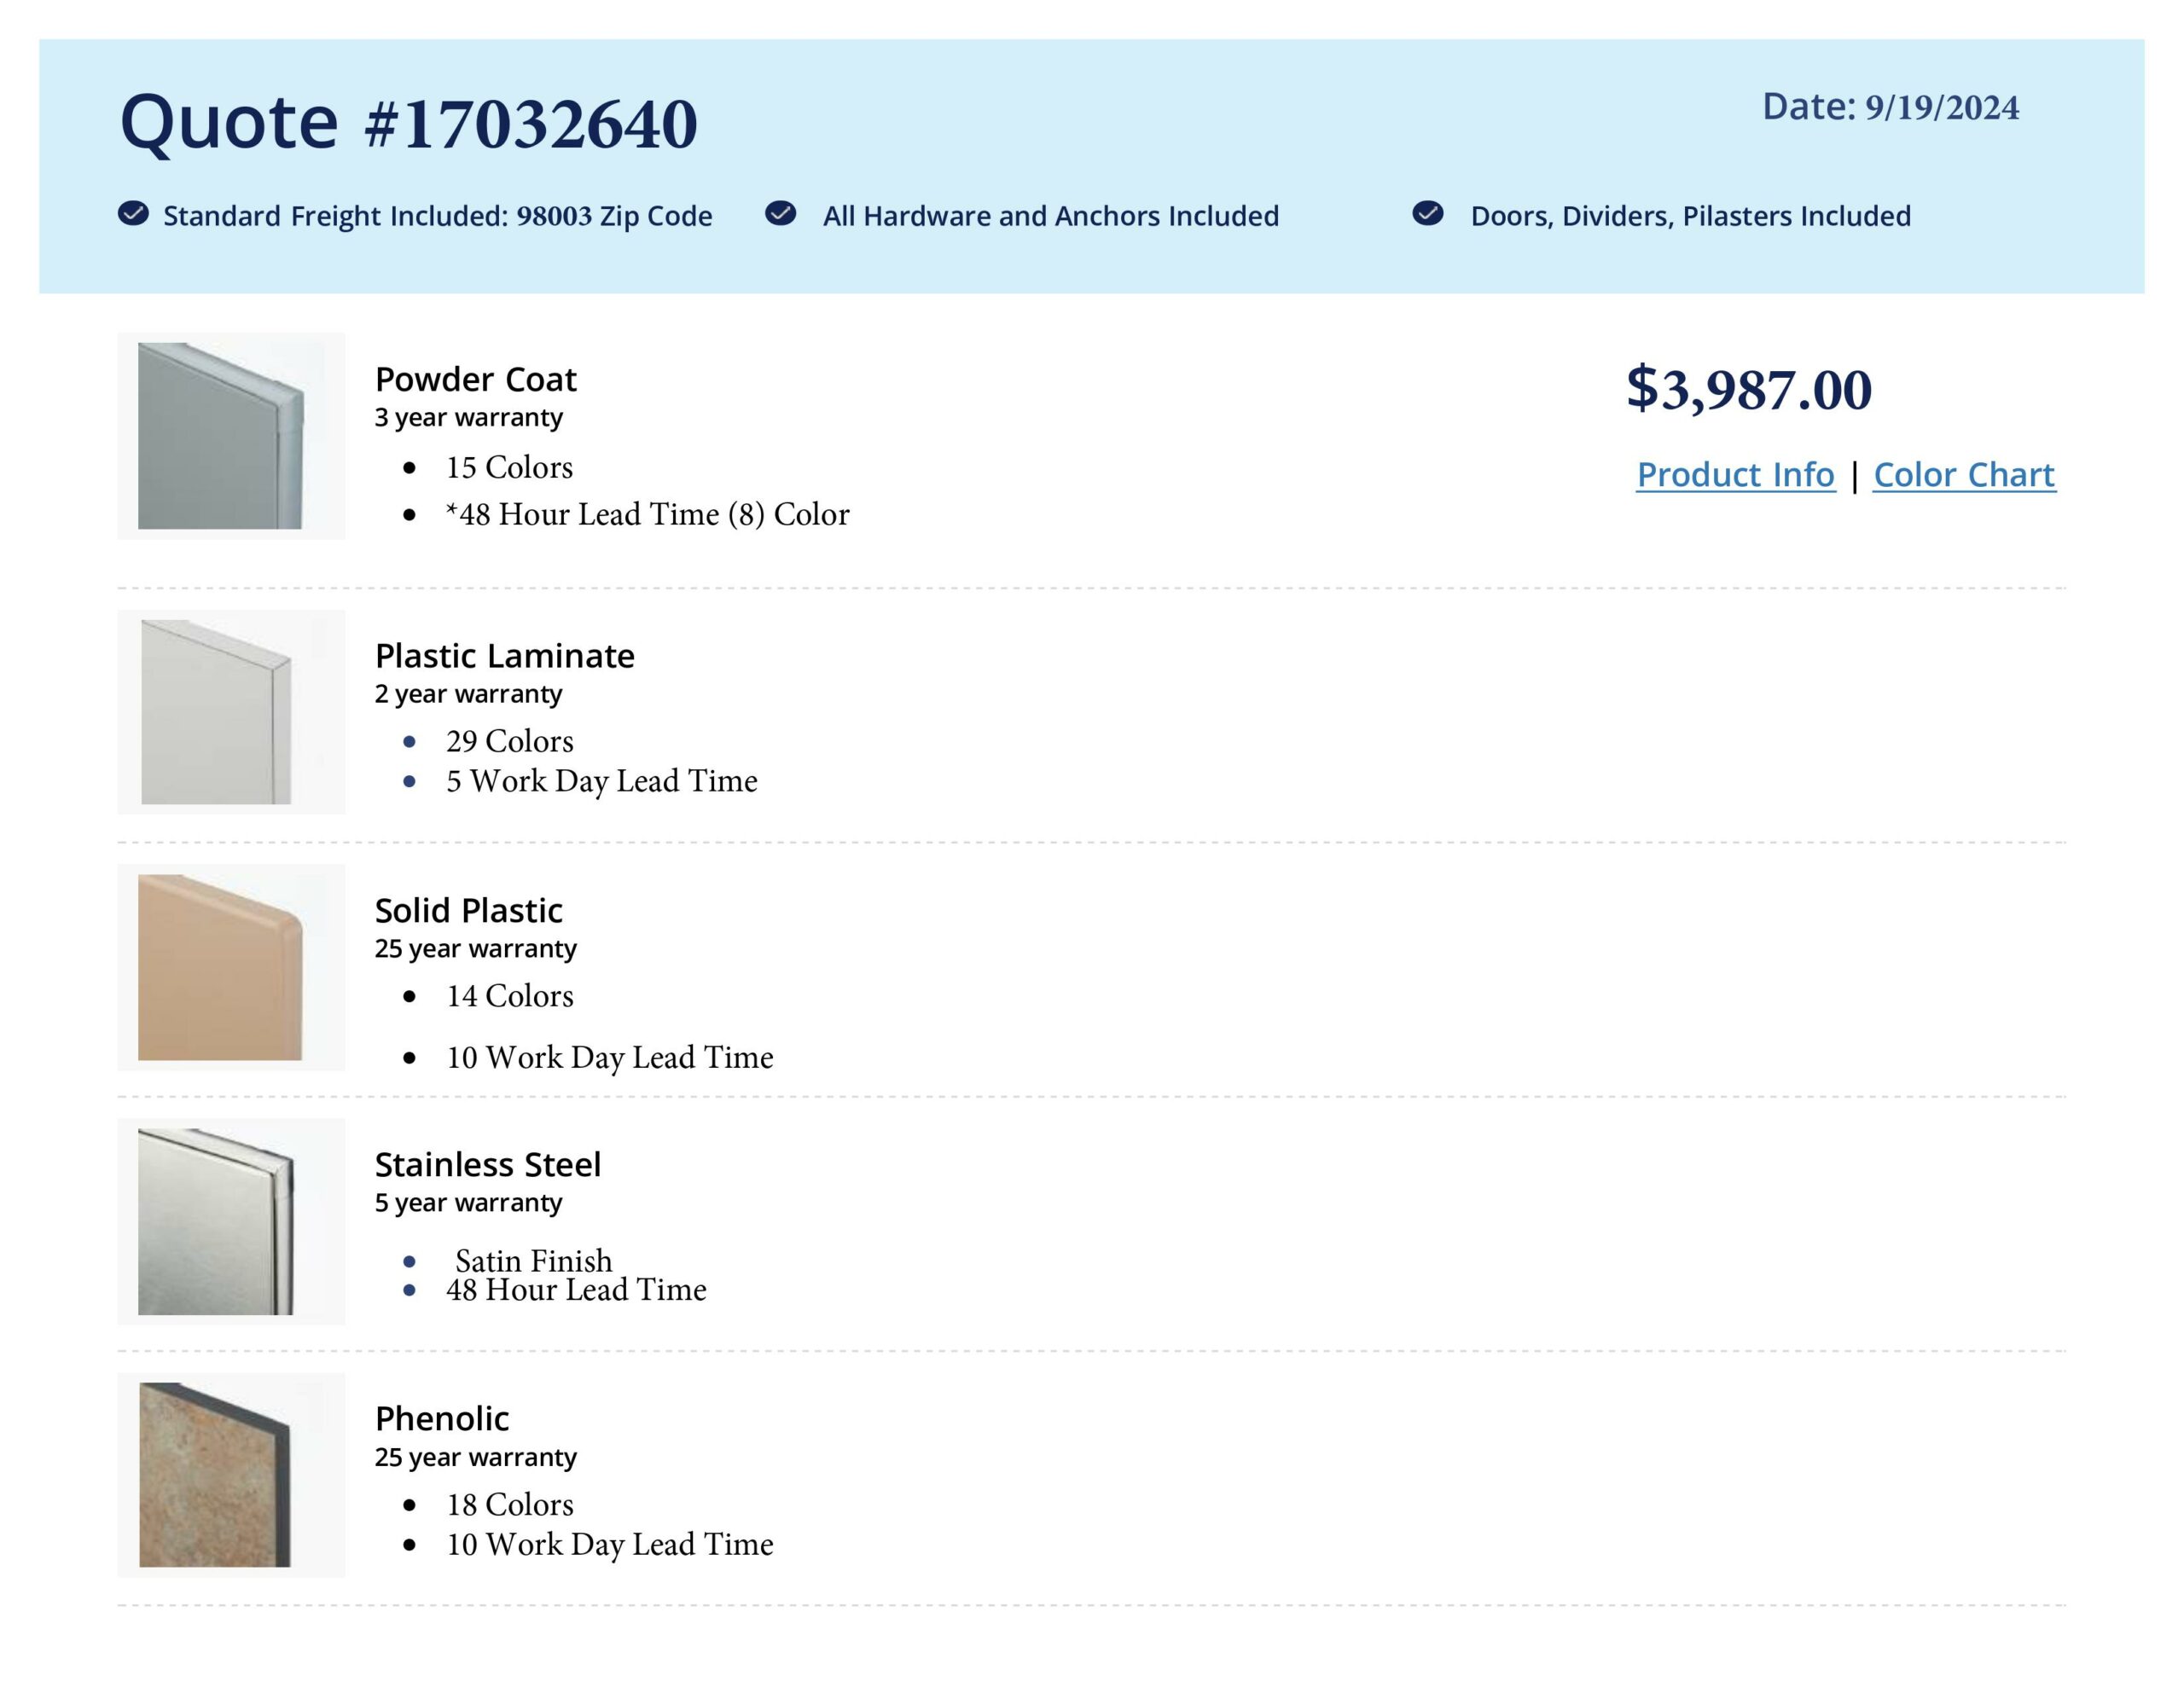The width and height of the screenshot is (2184, 1687).
Task: Click the date 9/19/2024
Action: pyautogui.click(x=1941, y=108)
